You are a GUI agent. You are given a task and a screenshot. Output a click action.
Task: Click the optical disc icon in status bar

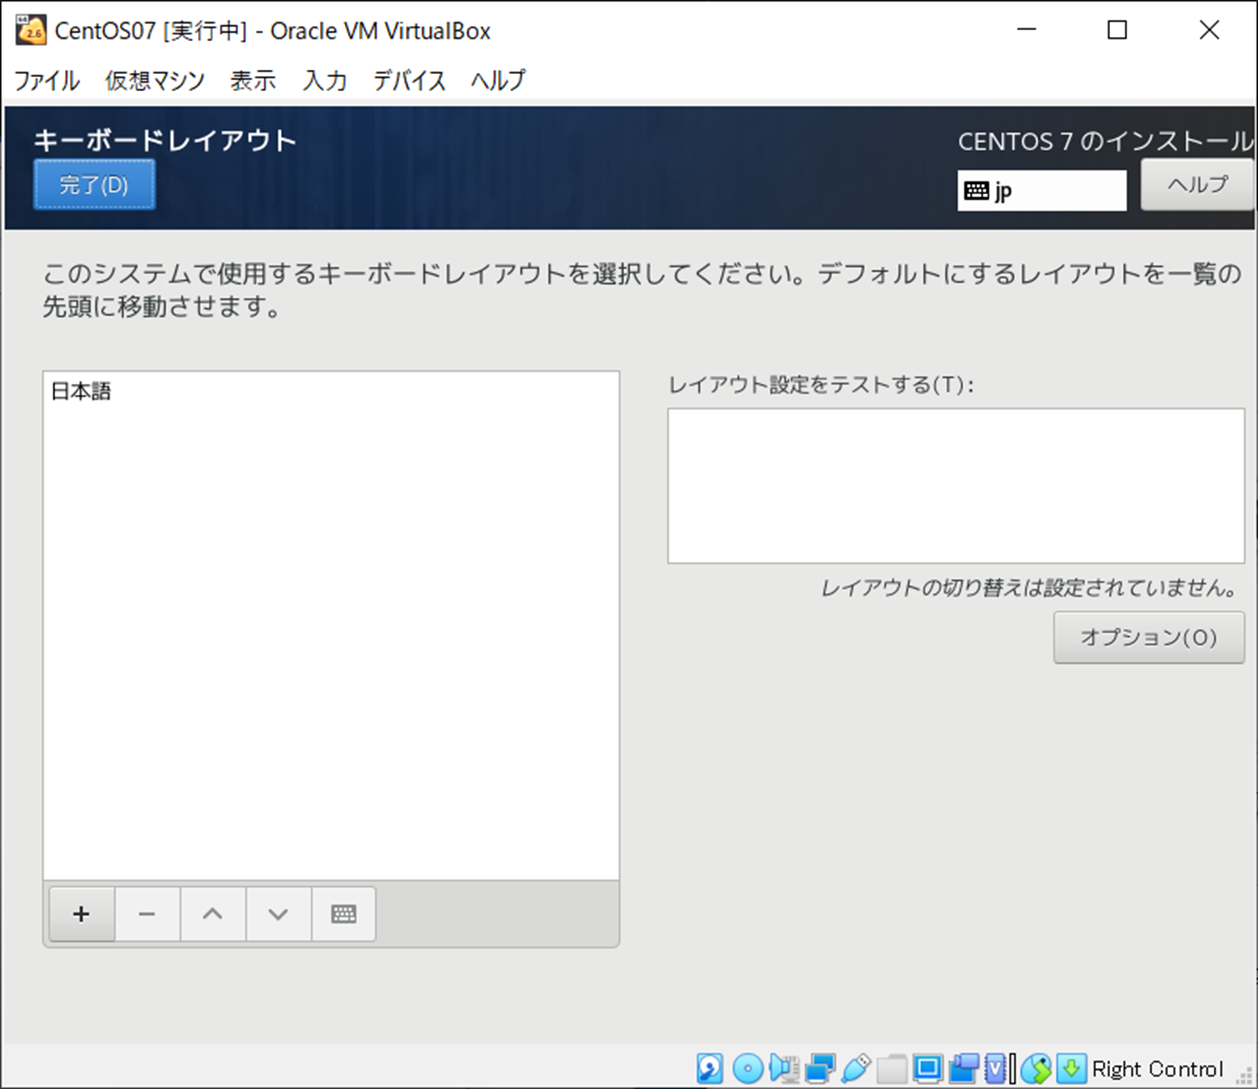pyautogui.click(x=748, y=1068)
